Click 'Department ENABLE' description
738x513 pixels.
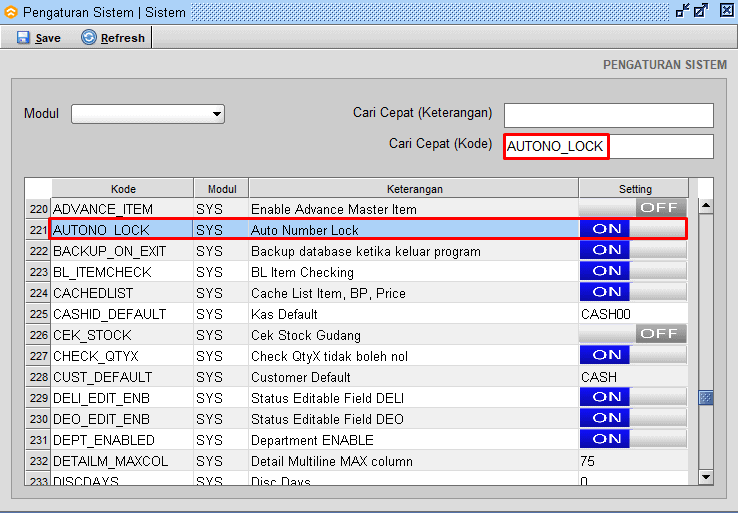click(x=312, y=440)
